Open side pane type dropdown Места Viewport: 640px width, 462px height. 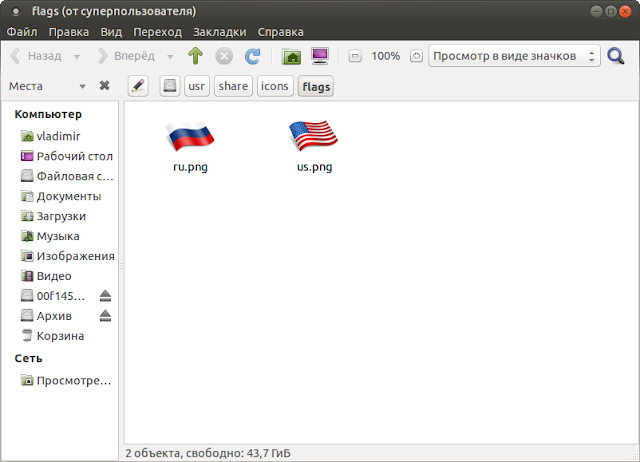coord(47,86)
